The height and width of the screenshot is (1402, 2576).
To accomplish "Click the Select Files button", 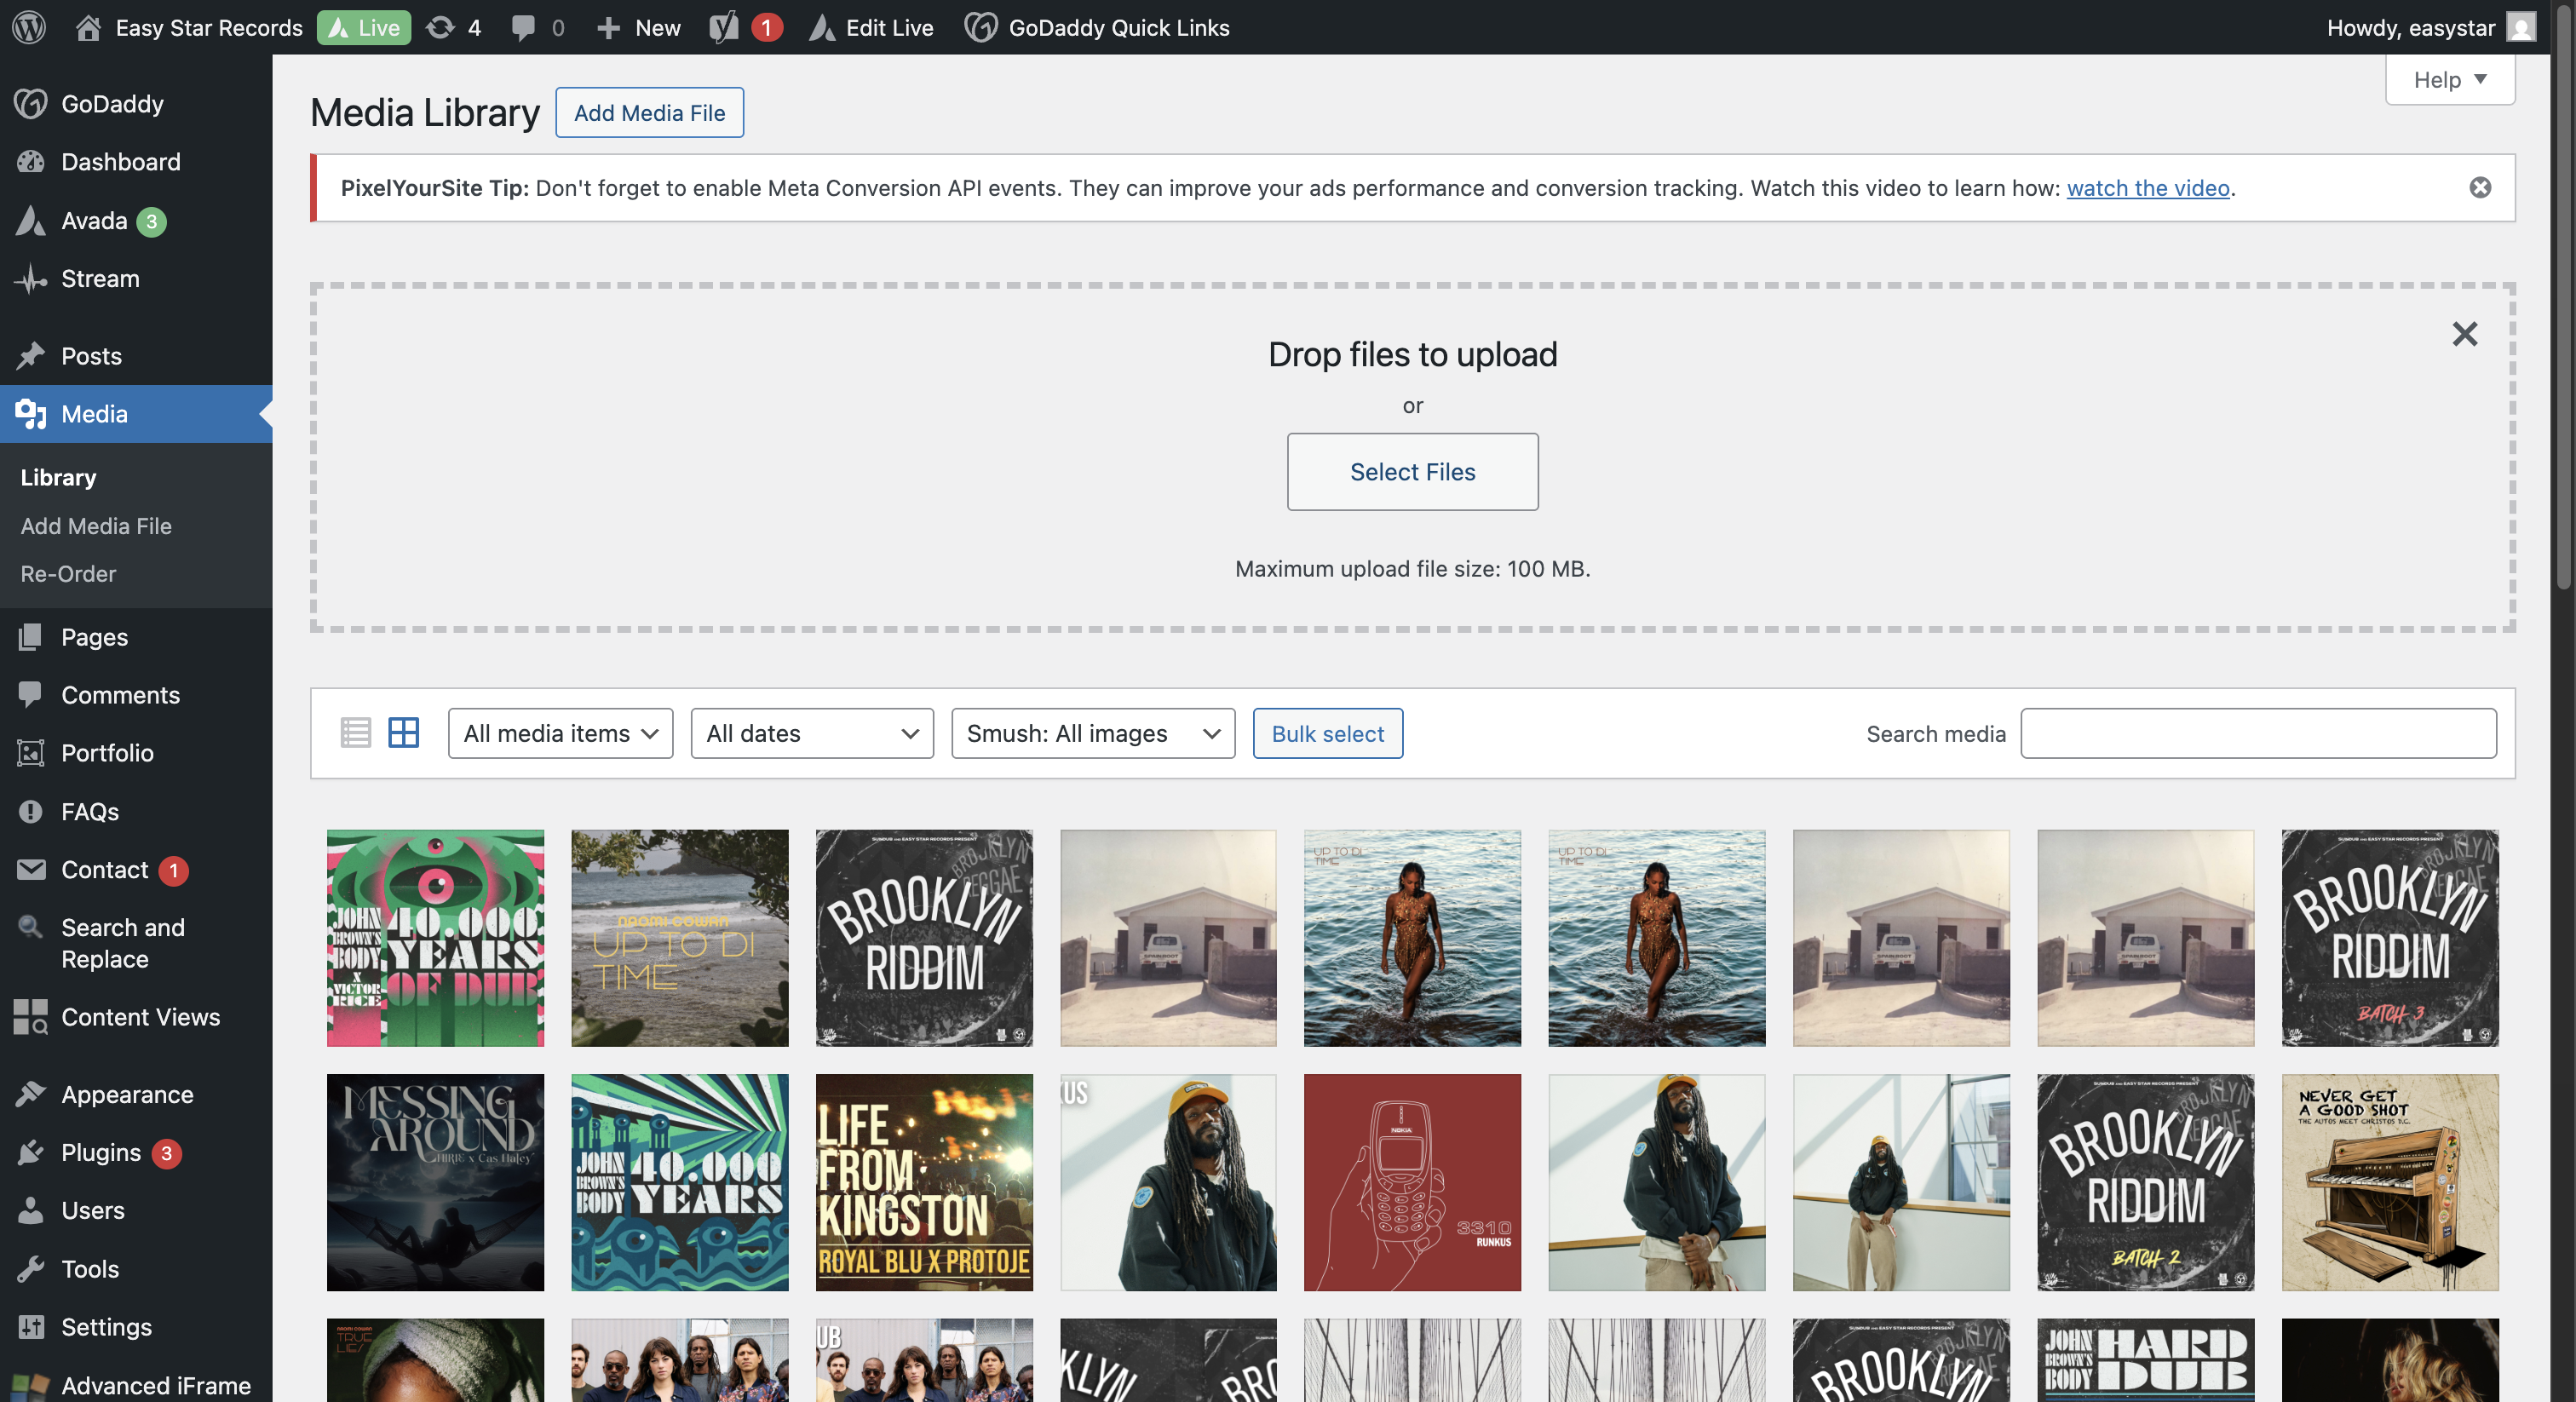I will pos(1412,472).
